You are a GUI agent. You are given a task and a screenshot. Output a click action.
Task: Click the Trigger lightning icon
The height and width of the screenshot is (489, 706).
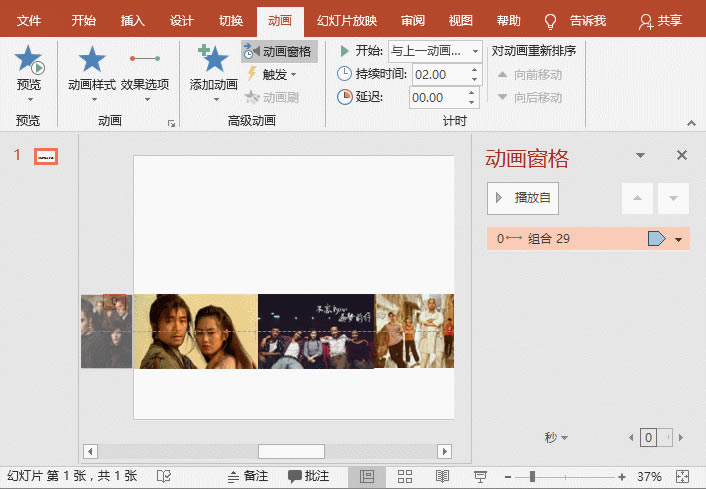coord(252,74)
